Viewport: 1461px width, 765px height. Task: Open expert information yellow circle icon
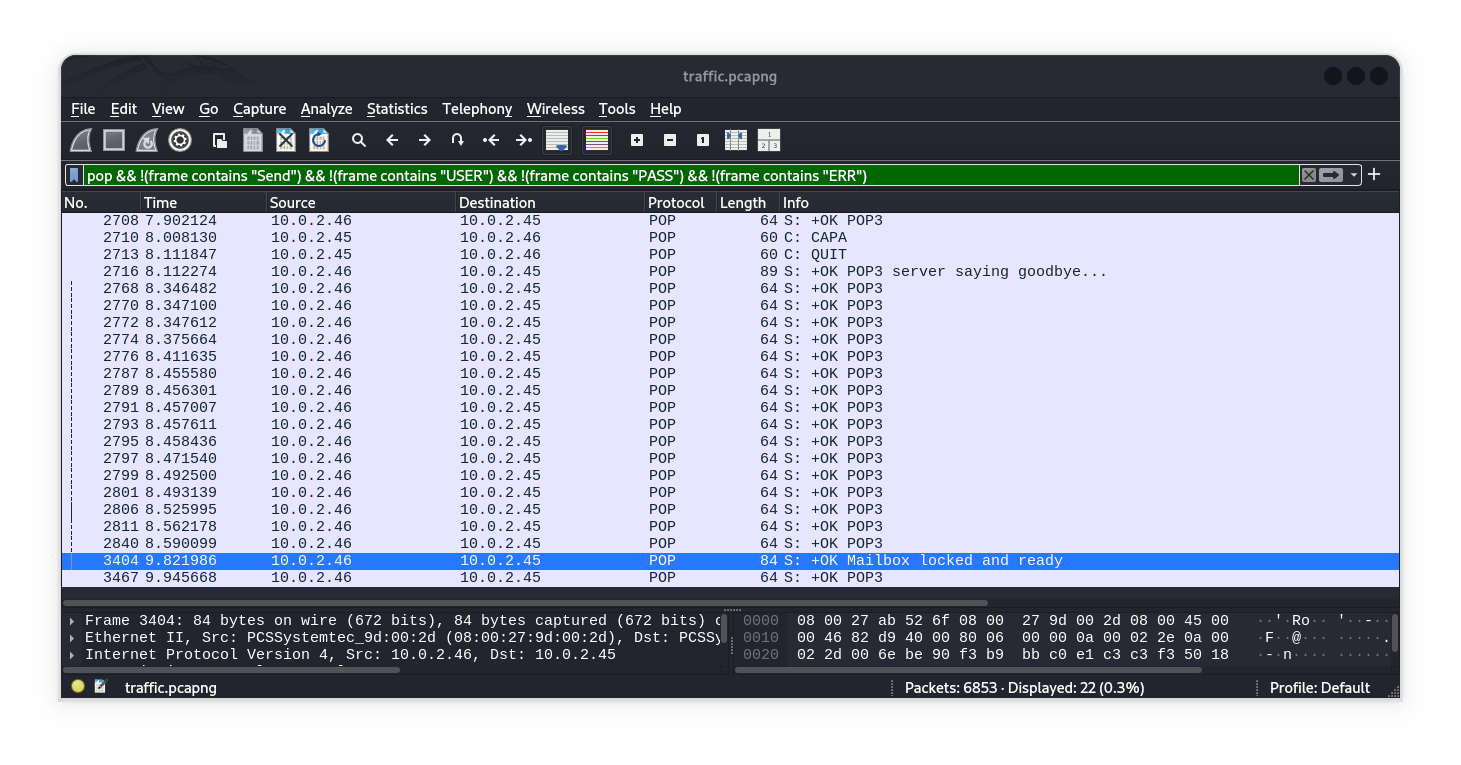click(78, 687)
